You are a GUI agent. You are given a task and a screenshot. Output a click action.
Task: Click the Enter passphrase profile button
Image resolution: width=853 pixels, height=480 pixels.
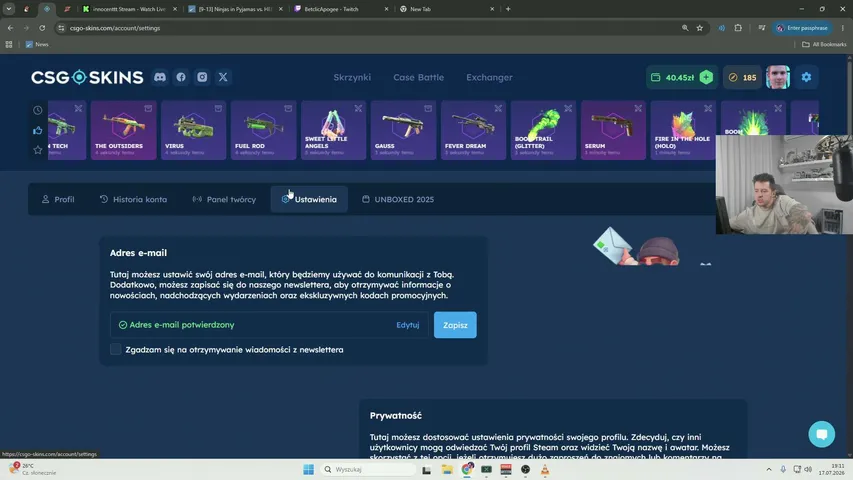point(802,28)
